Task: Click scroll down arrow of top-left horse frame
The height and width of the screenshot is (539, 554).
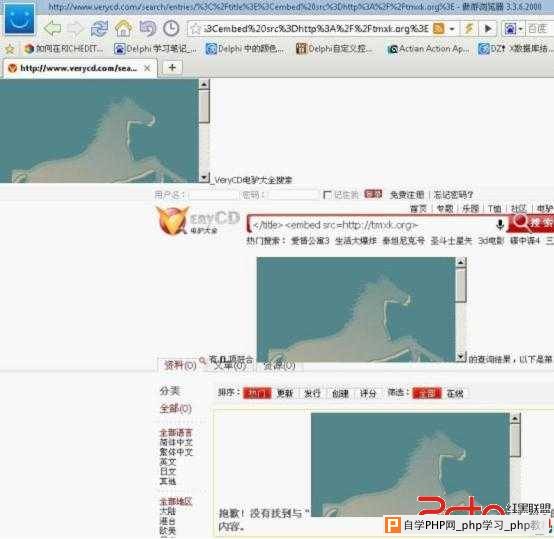Action: [204, 177]
